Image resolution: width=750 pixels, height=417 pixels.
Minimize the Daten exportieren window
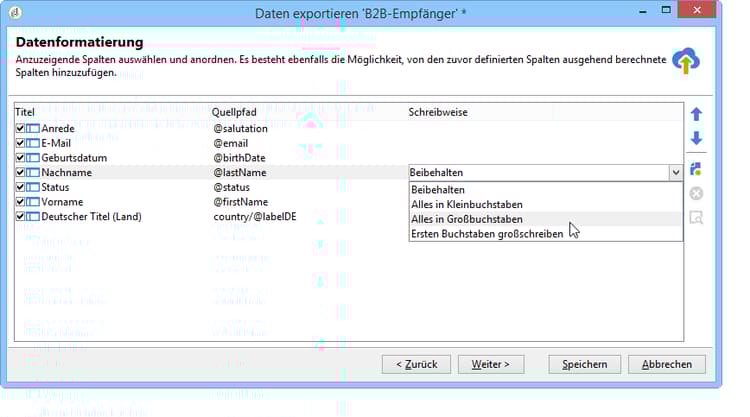coord(643,11)
